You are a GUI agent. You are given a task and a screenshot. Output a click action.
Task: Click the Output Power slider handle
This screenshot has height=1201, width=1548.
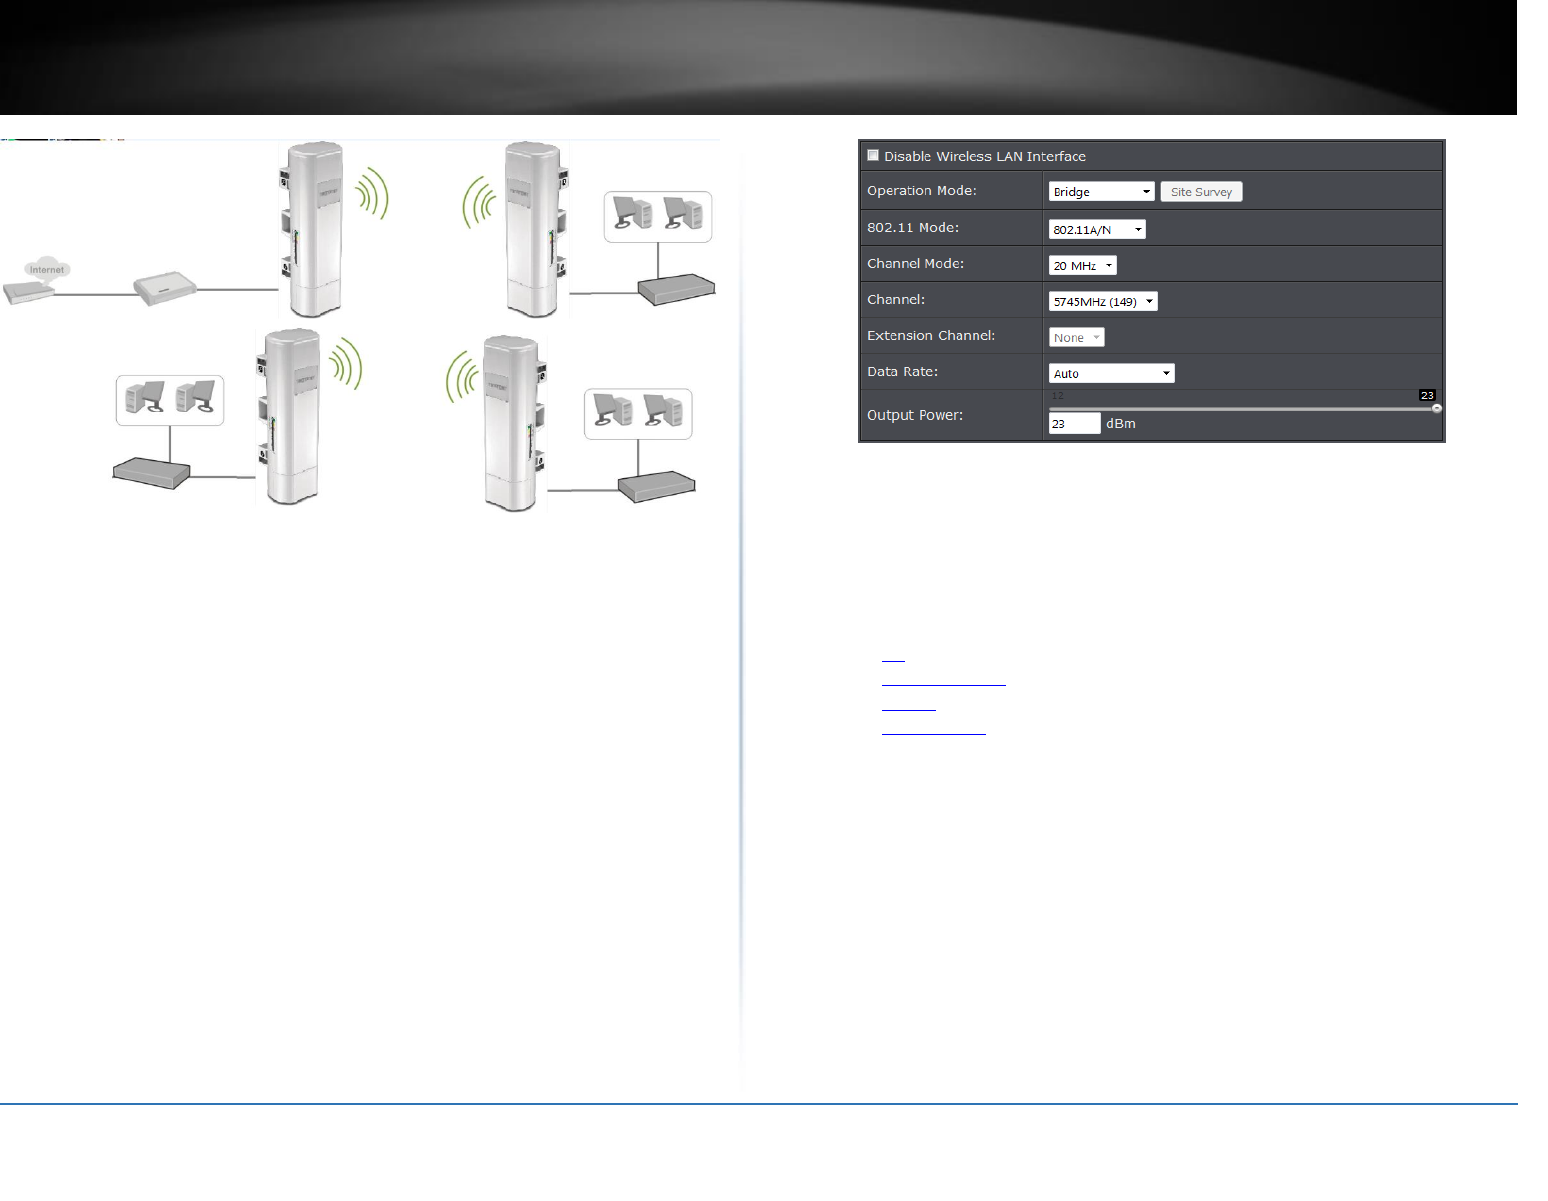click(1437, 408)
